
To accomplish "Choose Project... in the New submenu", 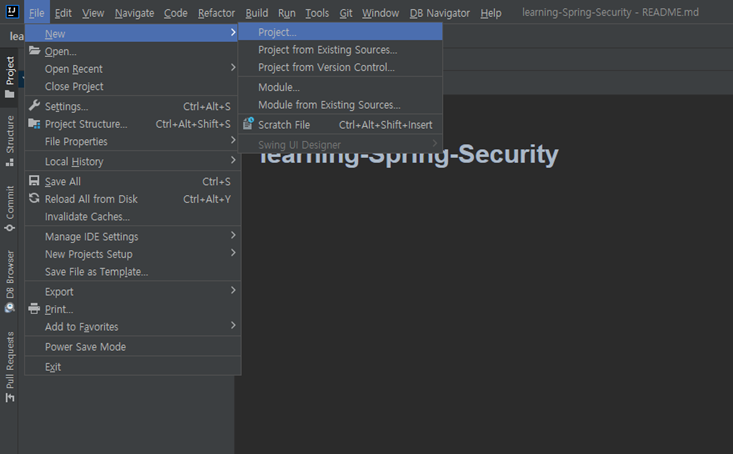I will click(340, 32).
